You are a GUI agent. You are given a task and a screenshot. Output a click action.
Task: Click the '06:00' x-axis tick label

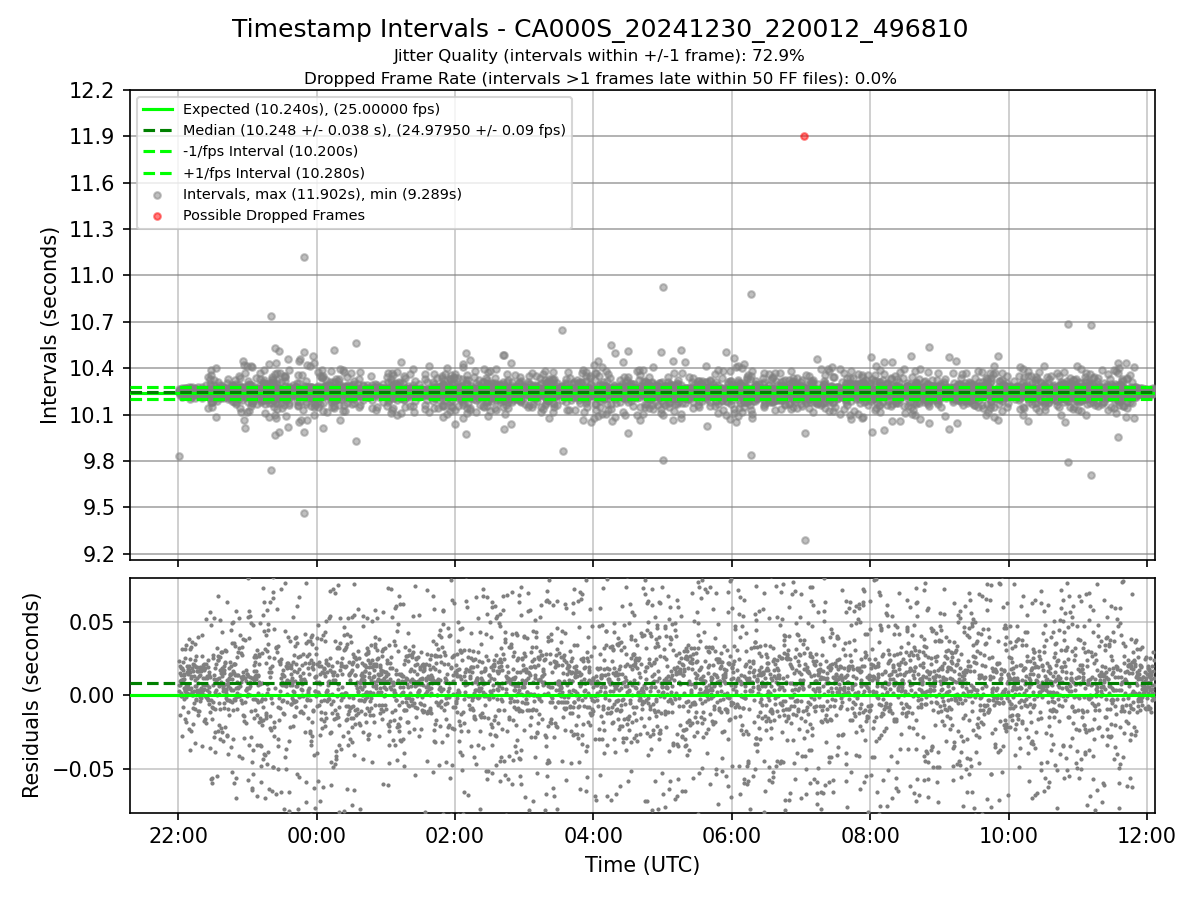[x=731, y=837]
